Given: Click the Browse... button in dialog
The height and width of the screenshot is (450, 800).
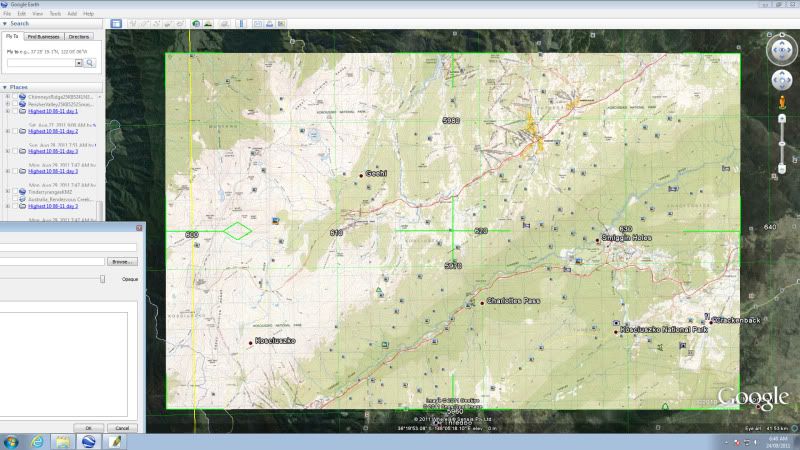Looking at the screenshot, I should [122, 262].
